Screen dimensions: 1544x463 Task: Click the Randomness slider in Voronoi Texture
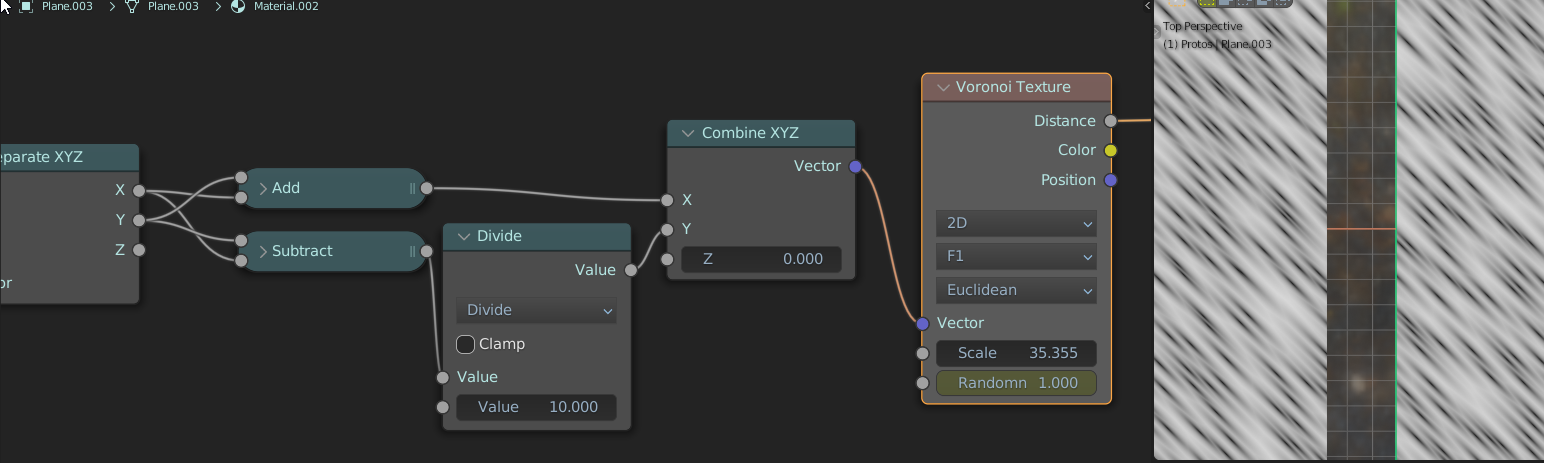pyautogui.click(x=1016, y=383)
